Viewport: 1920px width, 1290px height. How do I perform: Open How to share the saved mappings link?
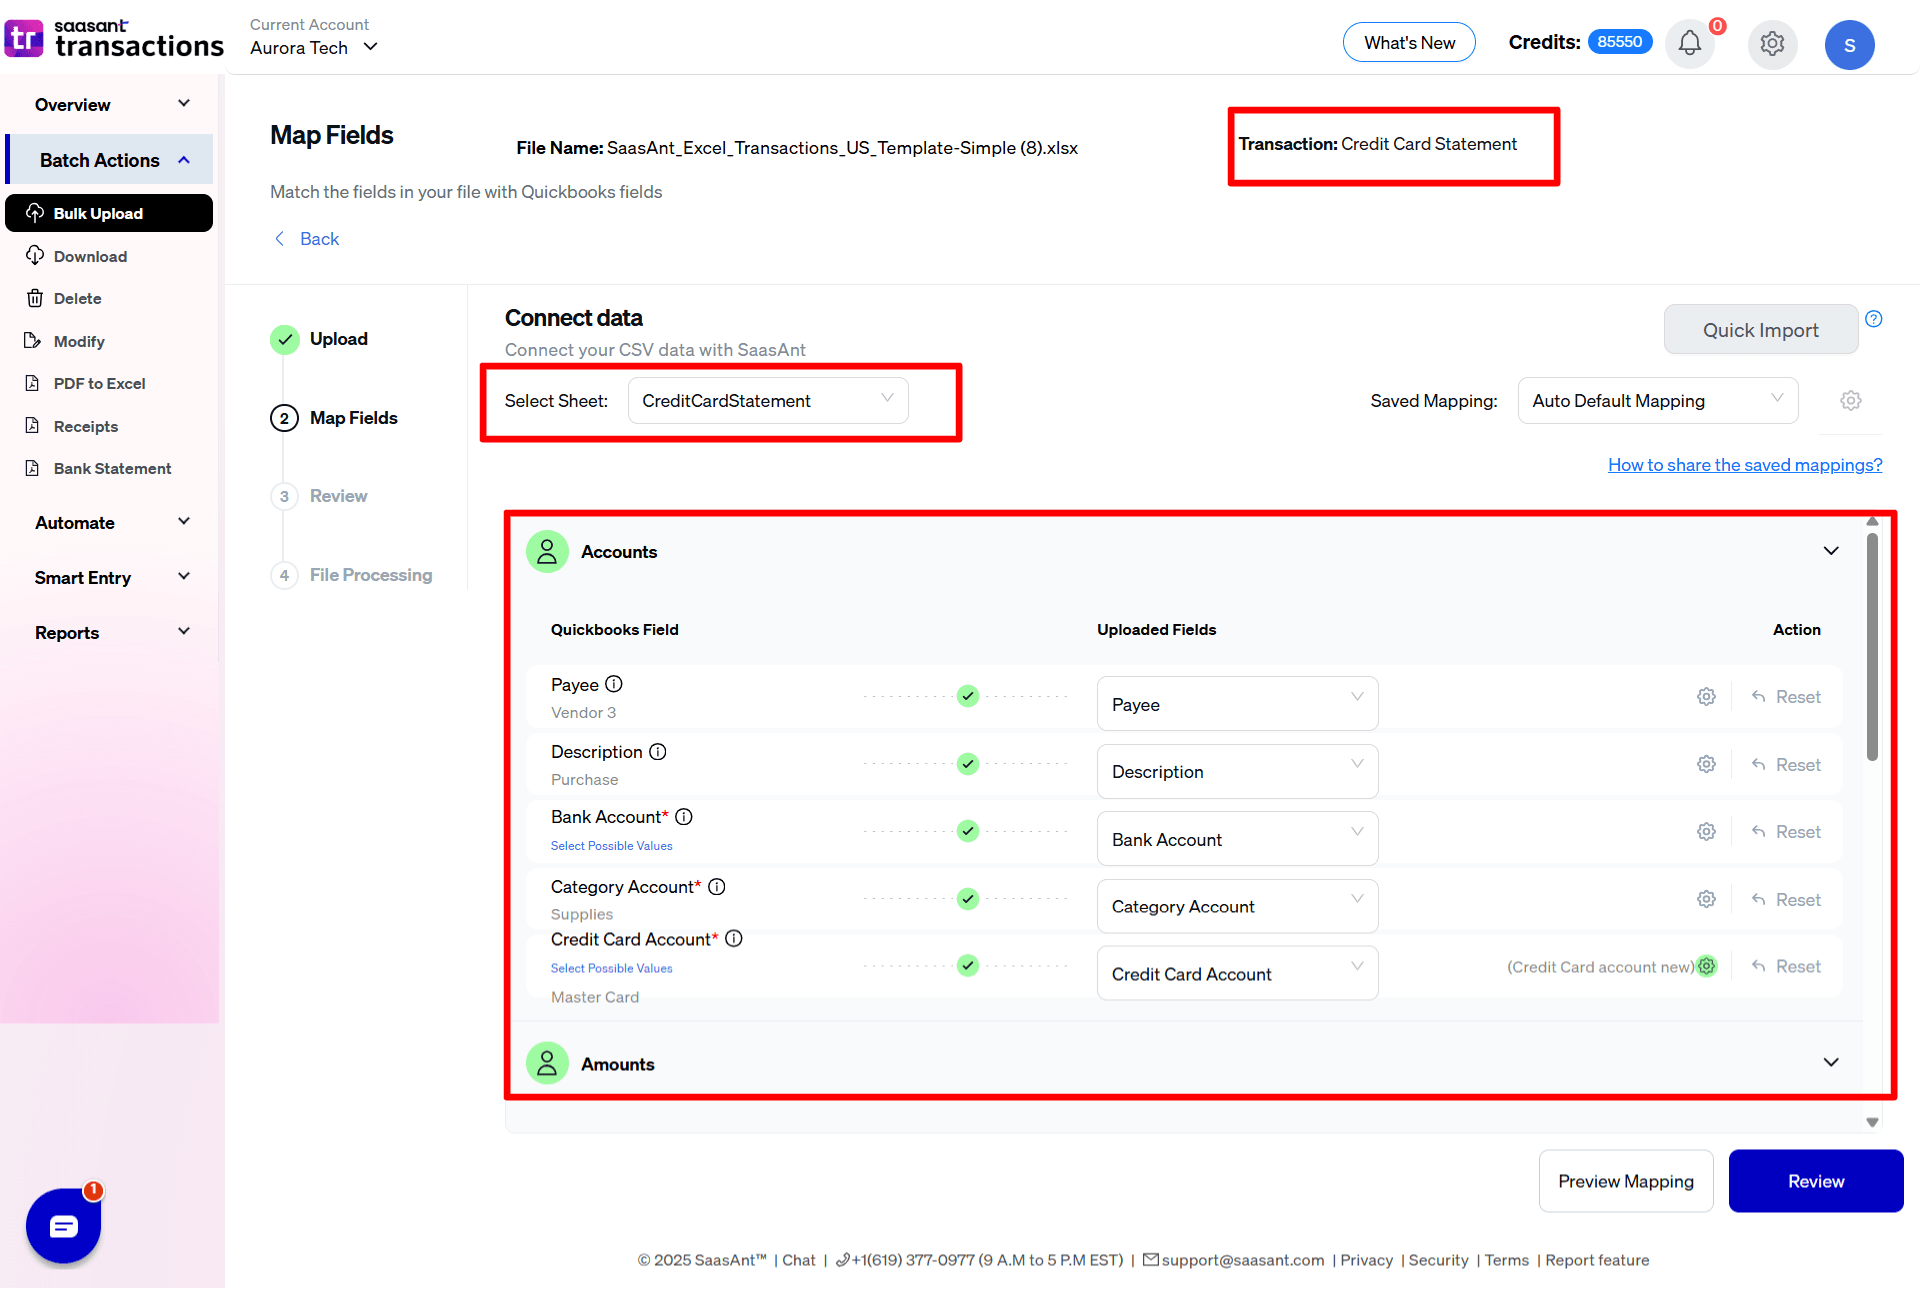point(1745,465)
